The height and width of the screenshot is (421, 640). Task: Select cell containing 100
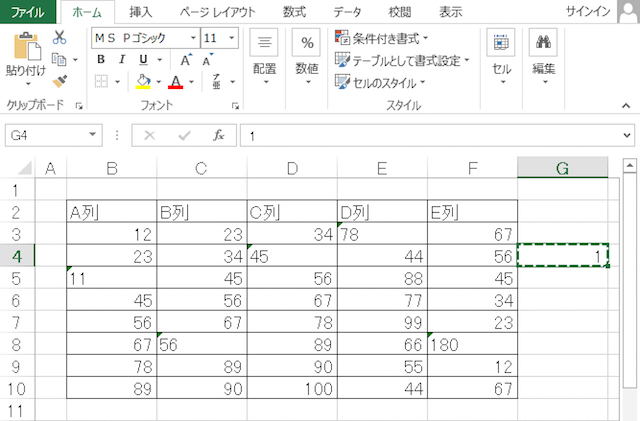292,388
